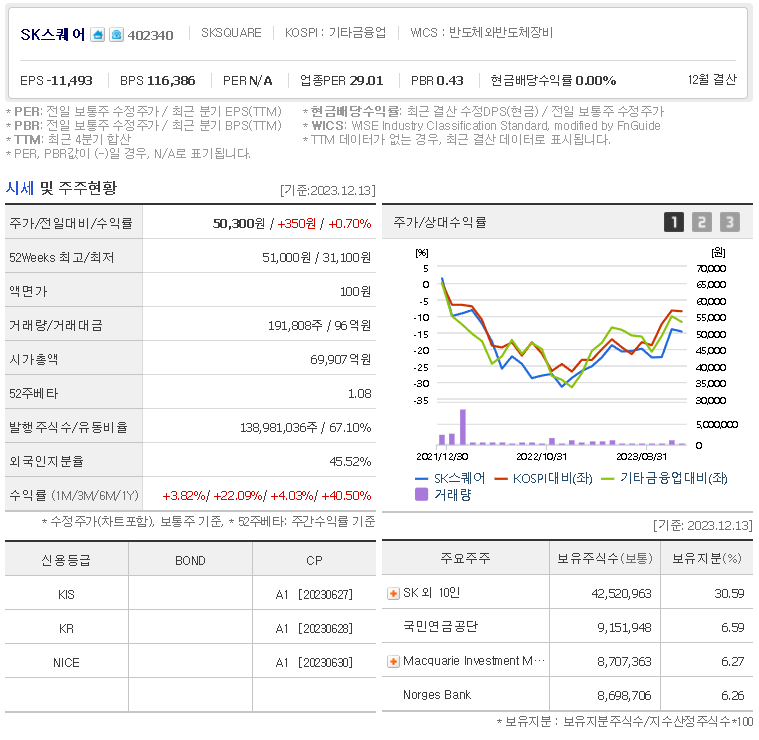Click the 시세 및 주주현황 heading
Screen dimensions: 759x740
click(61, 188)
